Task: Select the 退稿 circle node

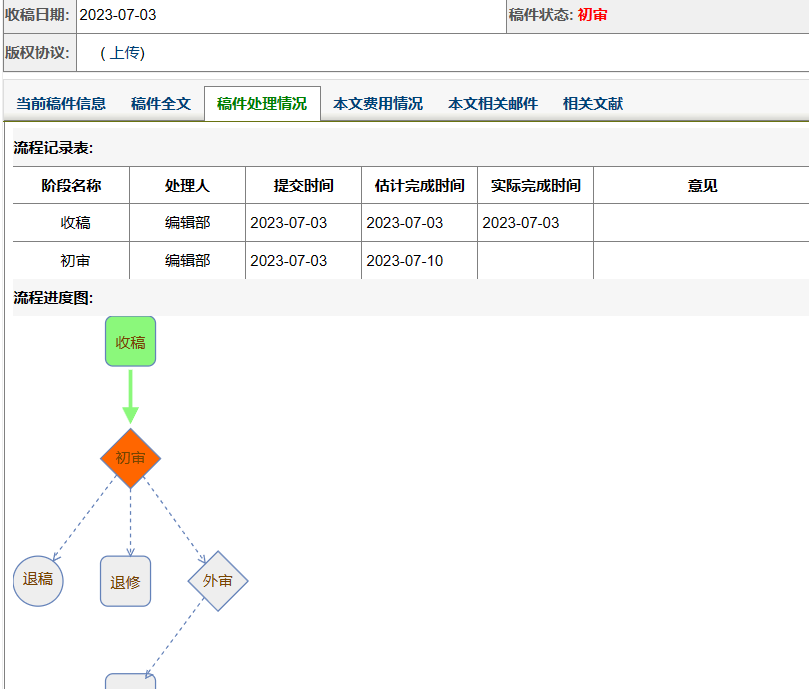Action: [x=38, y=580]
